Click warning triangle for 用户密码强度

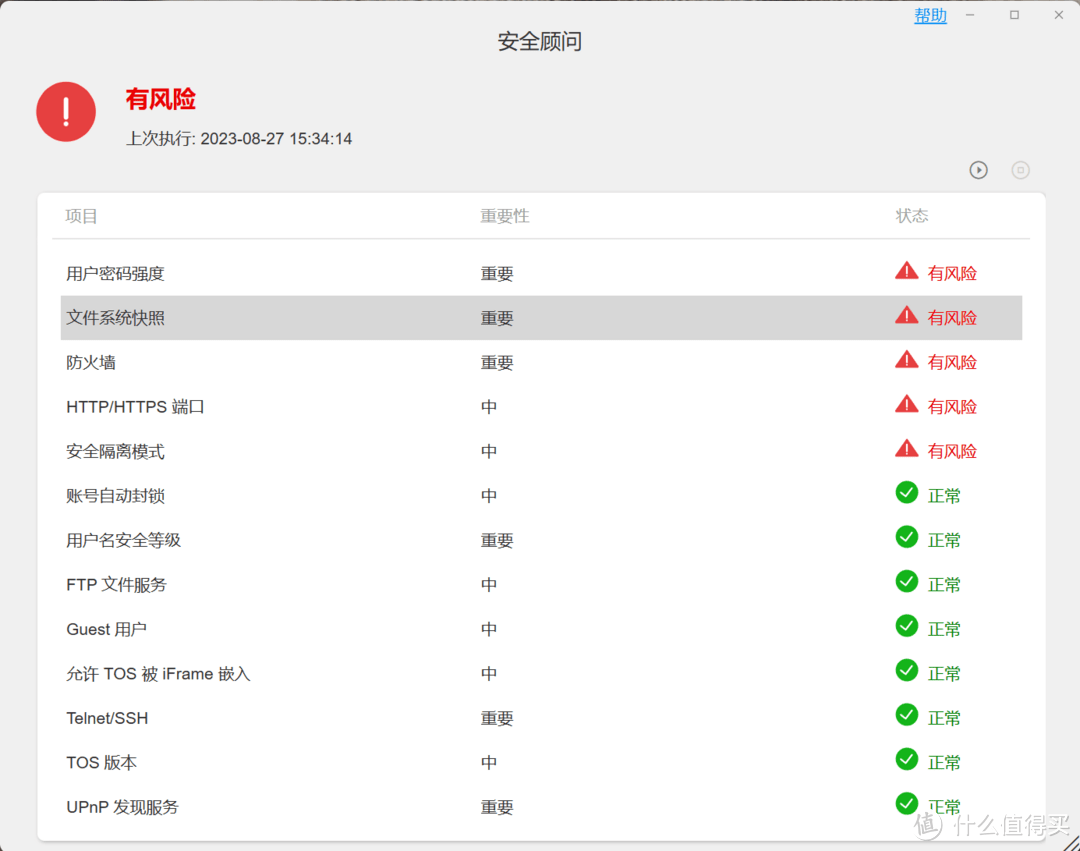906,271
